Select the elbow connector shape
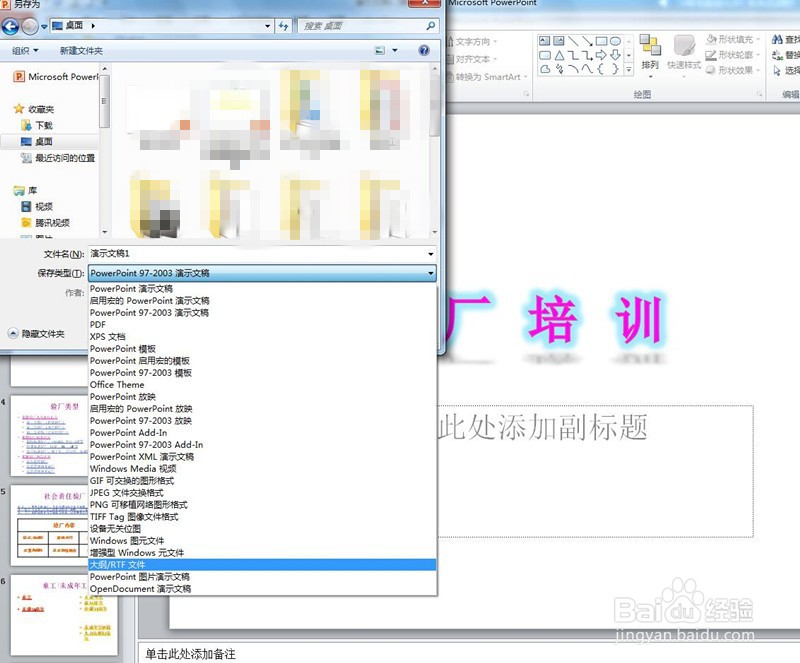The height and width of the screenshot is (663, 800). 573,55
